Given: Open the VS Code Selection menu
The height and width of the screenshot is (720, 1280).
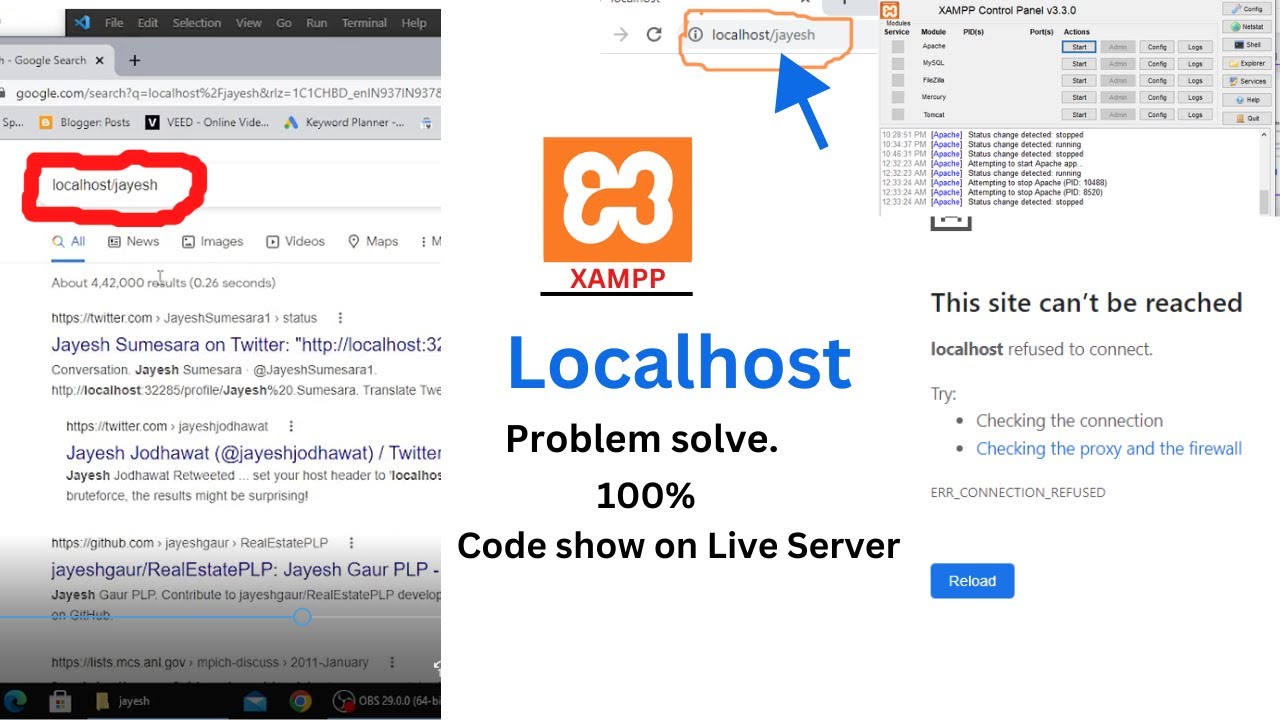Looking at the screenshot, I should tap(197, 22).
